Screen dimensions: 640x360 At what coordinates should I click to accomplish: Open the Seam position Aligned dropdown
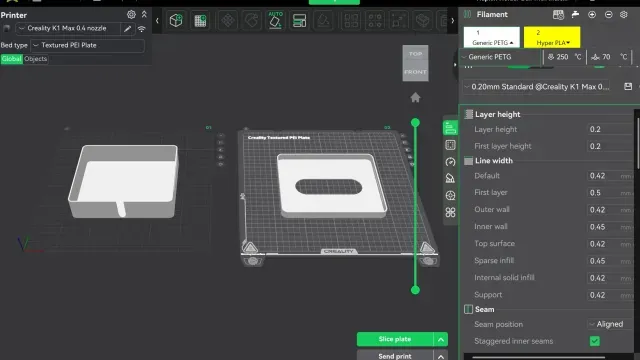pos(609,324)
